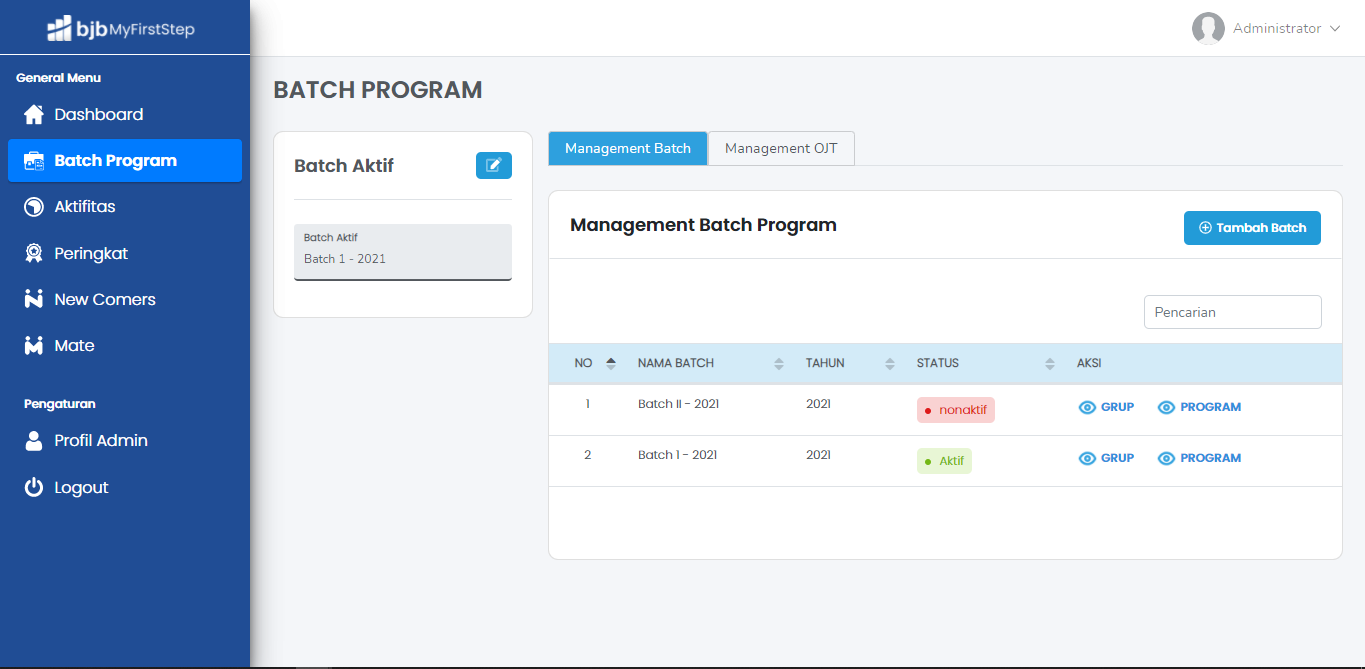Viewport: 1365px width, 669px height.
Task: Click the New Comers sidebar icon
Action: 34,299
